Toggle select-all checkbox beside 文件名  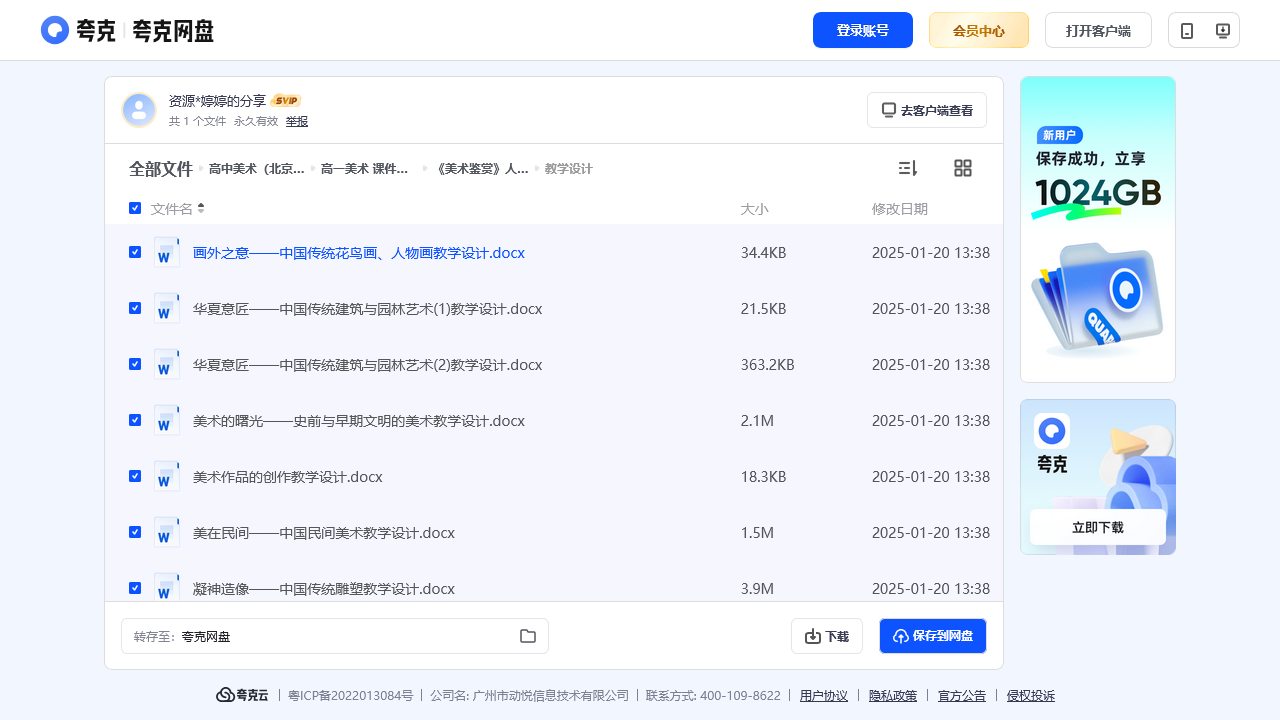(135, 208)
